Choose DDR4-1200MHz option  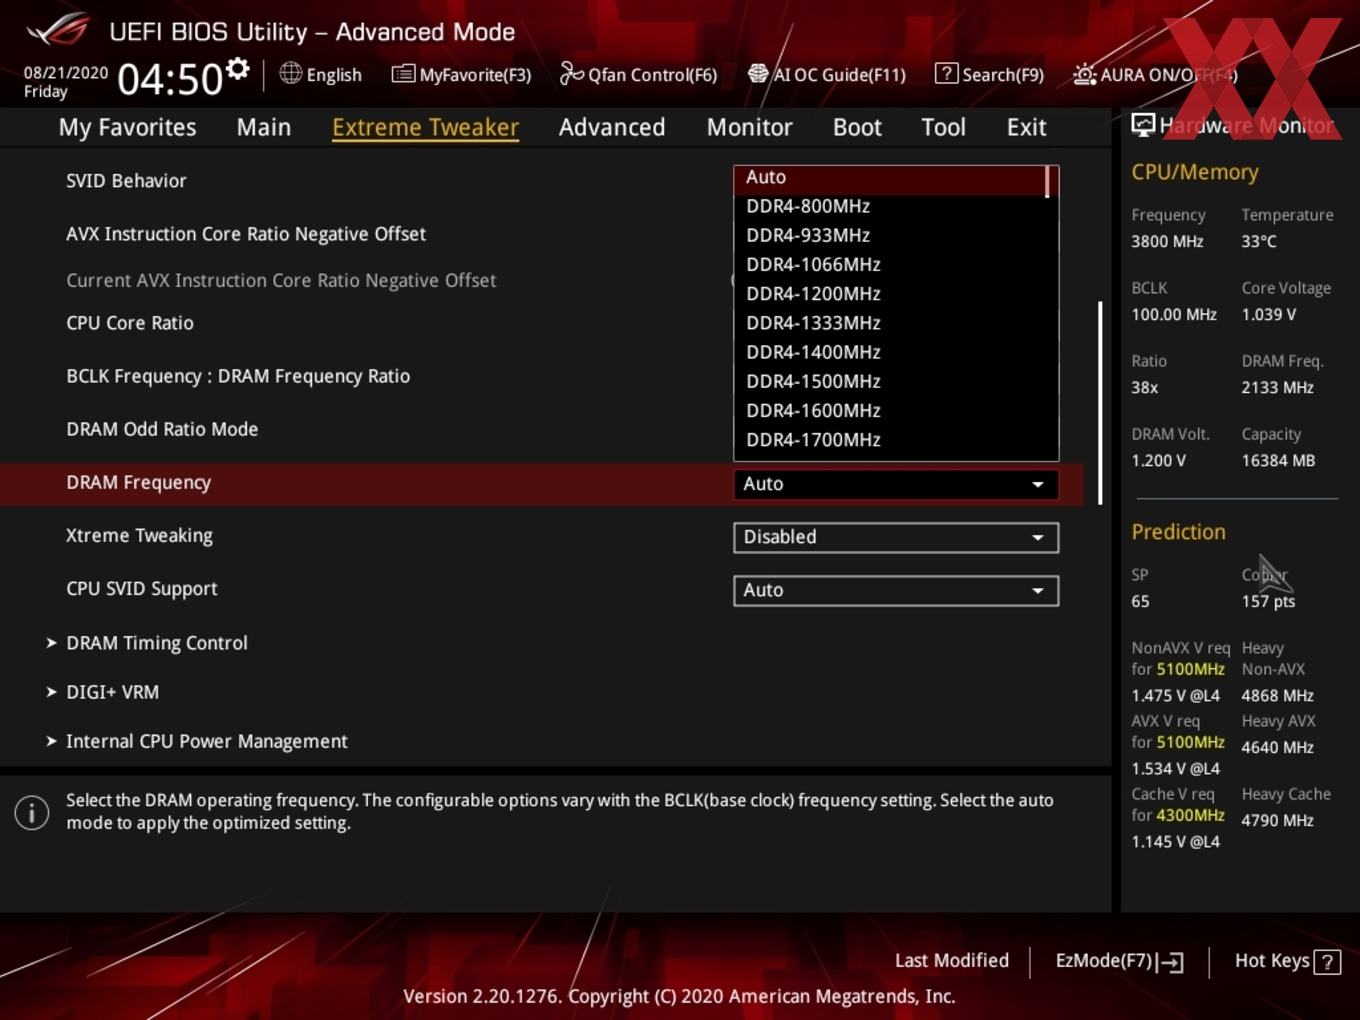point(890,293)
